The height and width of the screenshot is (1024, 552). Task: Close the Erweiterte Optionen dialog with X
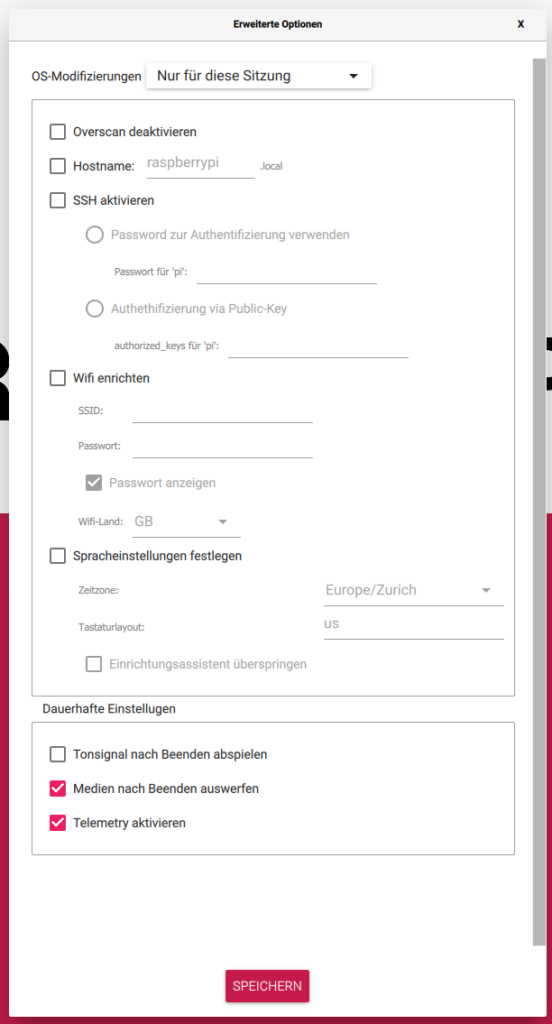521,24
